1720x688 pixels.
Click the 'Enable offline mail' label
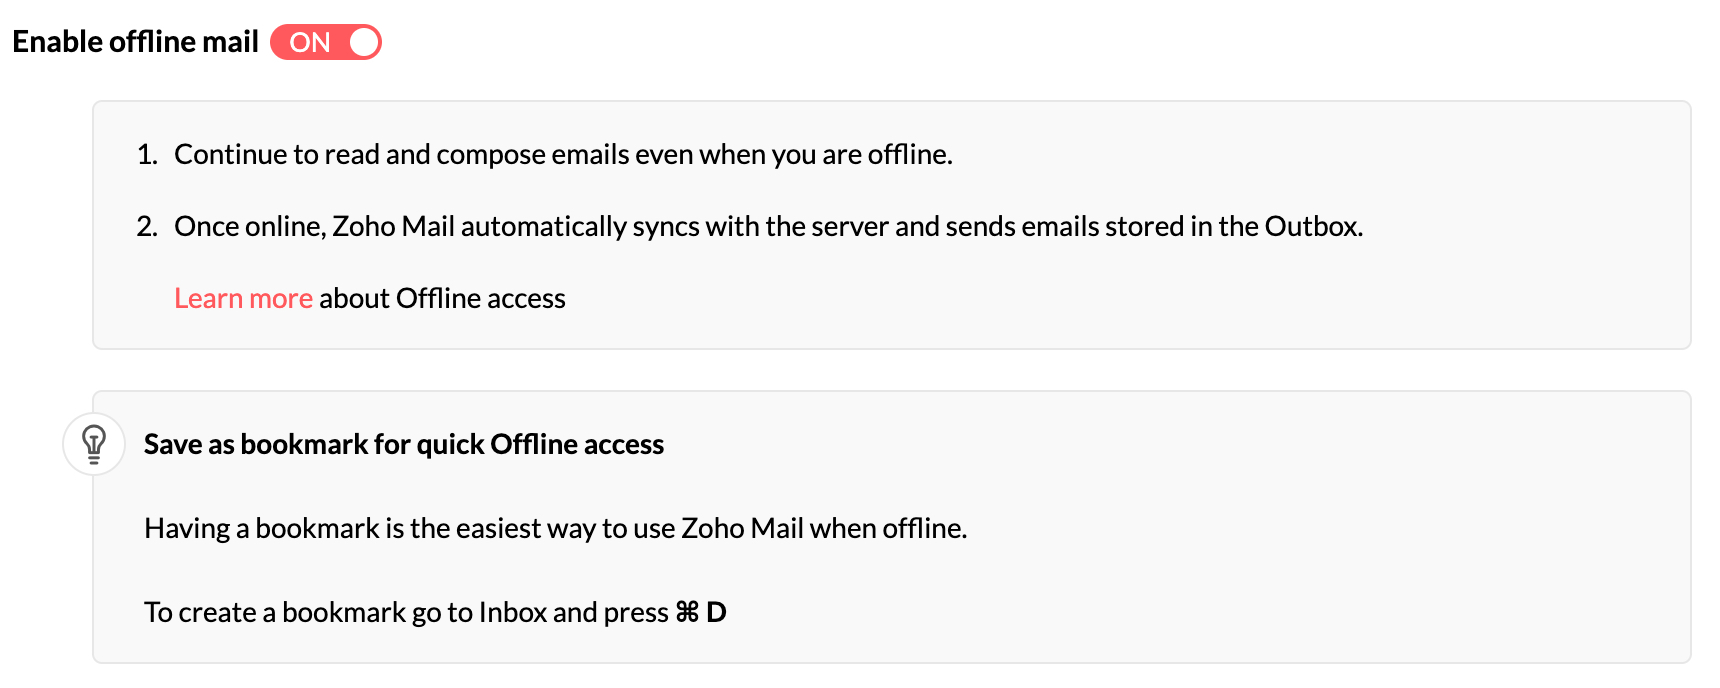click(x=135, y=42)
